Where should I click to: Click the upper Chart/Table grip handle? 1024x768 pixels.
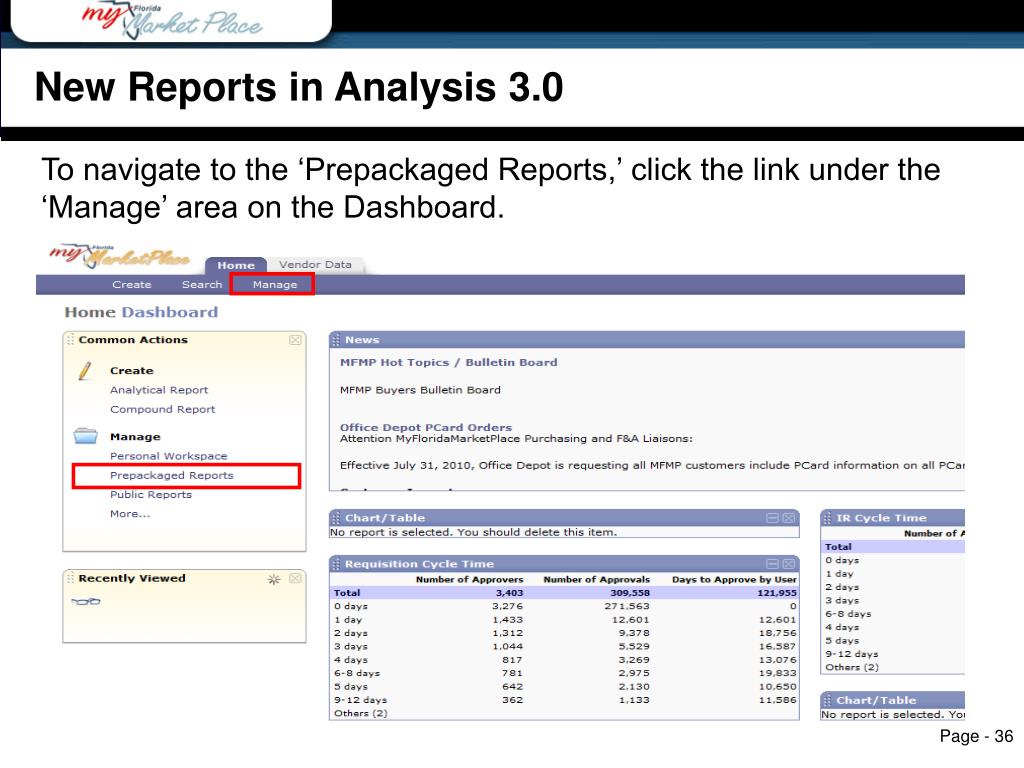(x=336, y=518)
